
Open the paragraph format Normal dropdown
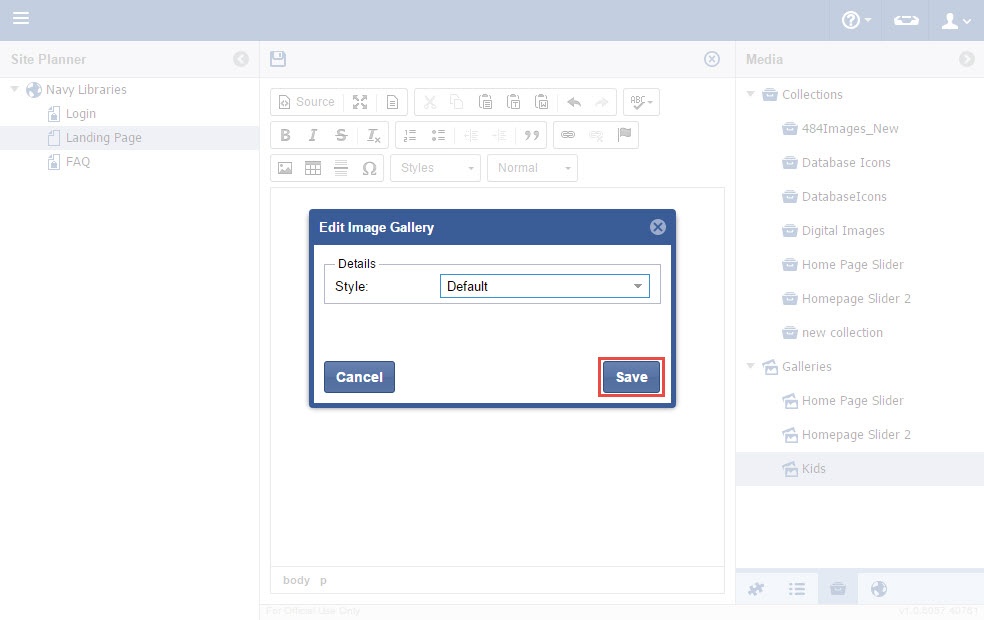pyautogui.click(x=532, y=168)
